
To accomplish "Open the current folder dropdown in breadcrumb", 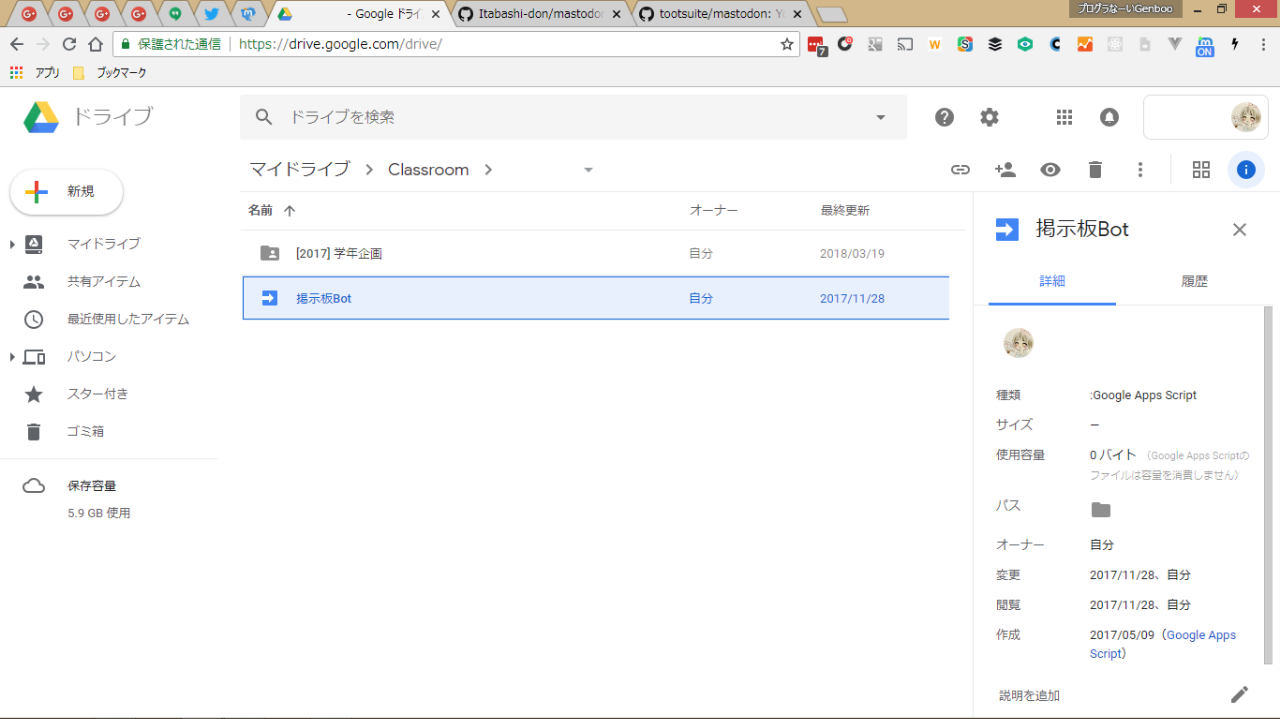I will (x=588, y=170).
